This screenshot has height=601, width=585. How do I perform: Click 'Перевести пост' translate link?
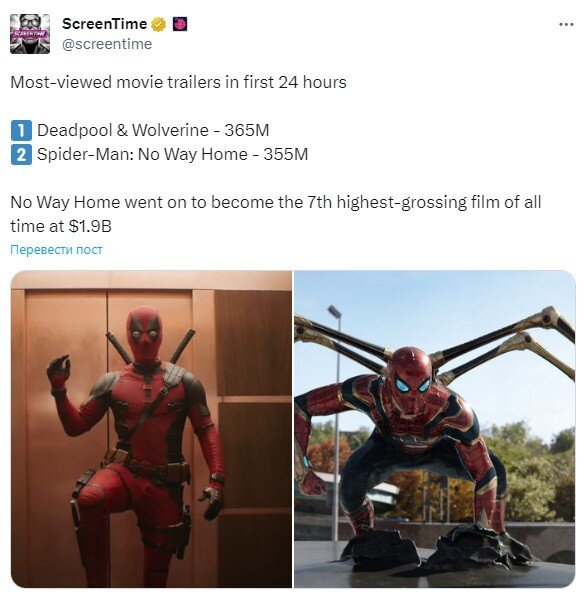pos(56,250)
